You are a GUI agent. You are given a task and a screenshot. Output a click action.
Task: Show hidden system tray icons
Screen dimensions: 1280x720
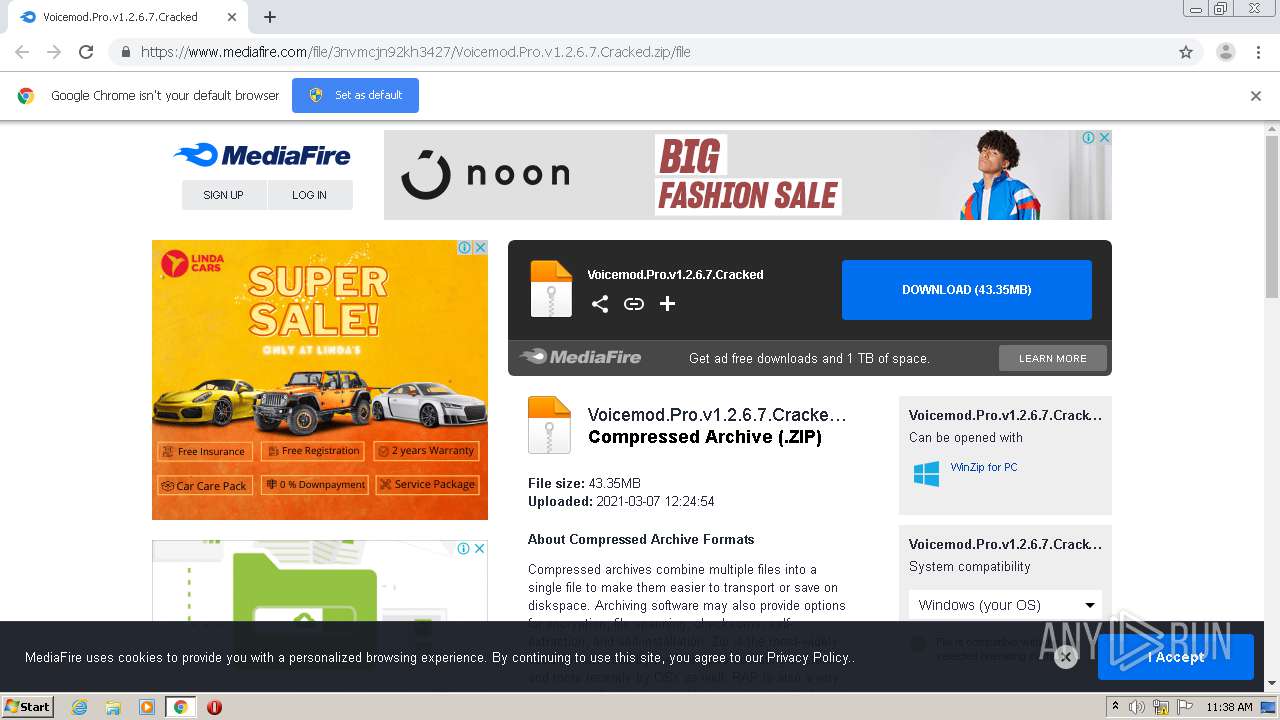click(x=1116, y=707)
